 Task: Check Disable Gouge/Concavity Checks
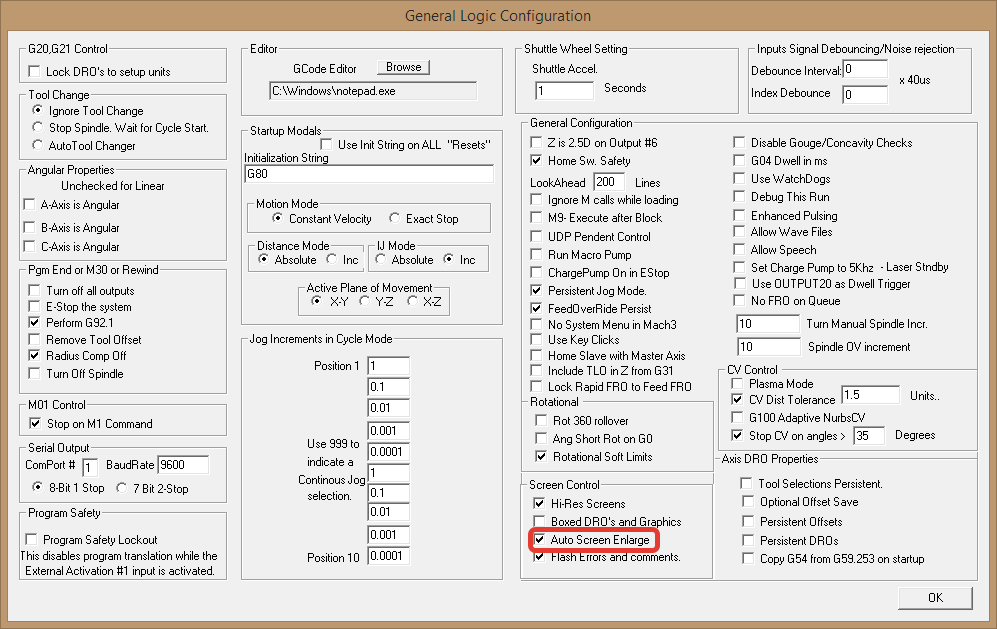tap(739, 142)
